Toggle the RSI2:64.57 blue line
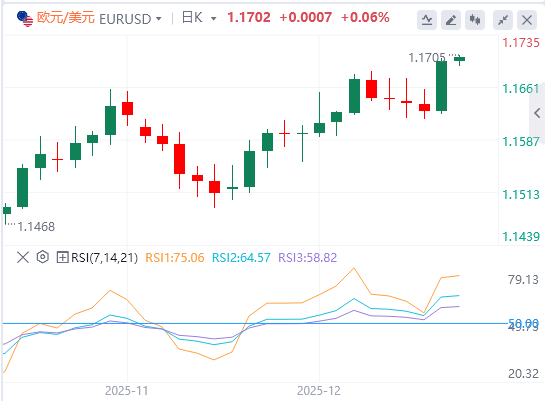545x401 pixels. (x=241, y=258)
